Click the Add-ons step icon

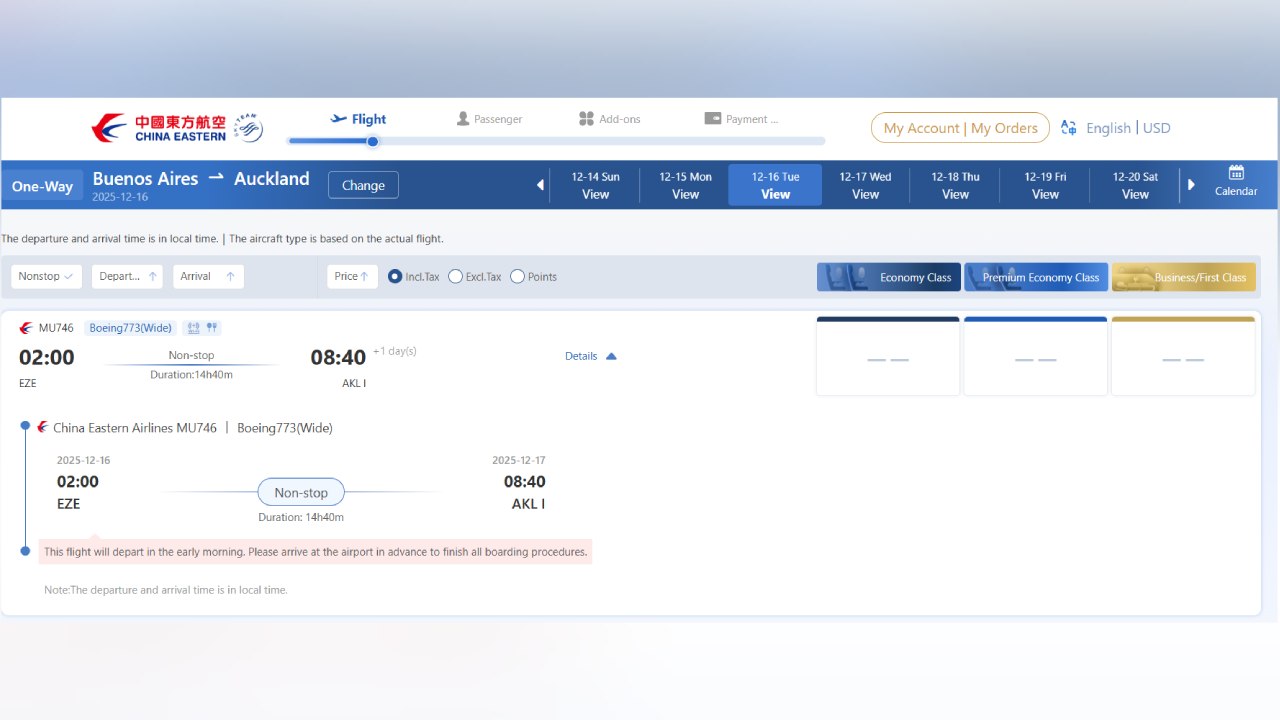point(587,118)
